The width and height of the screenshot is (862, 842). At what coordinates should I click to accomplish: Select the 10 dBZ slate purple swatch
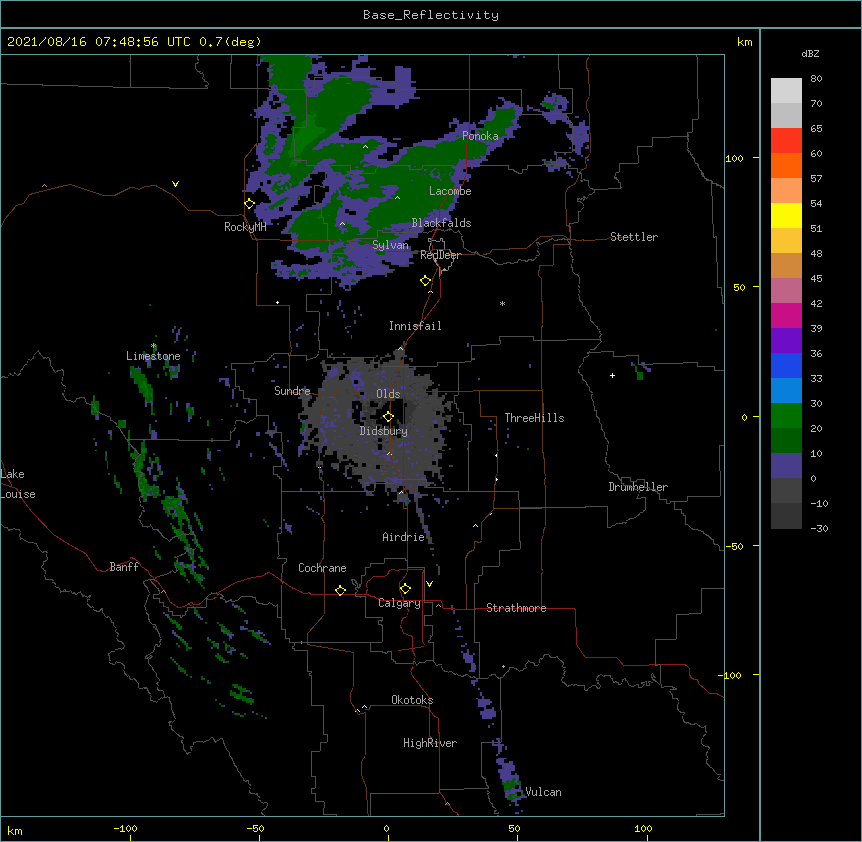[x=786, y=466]
